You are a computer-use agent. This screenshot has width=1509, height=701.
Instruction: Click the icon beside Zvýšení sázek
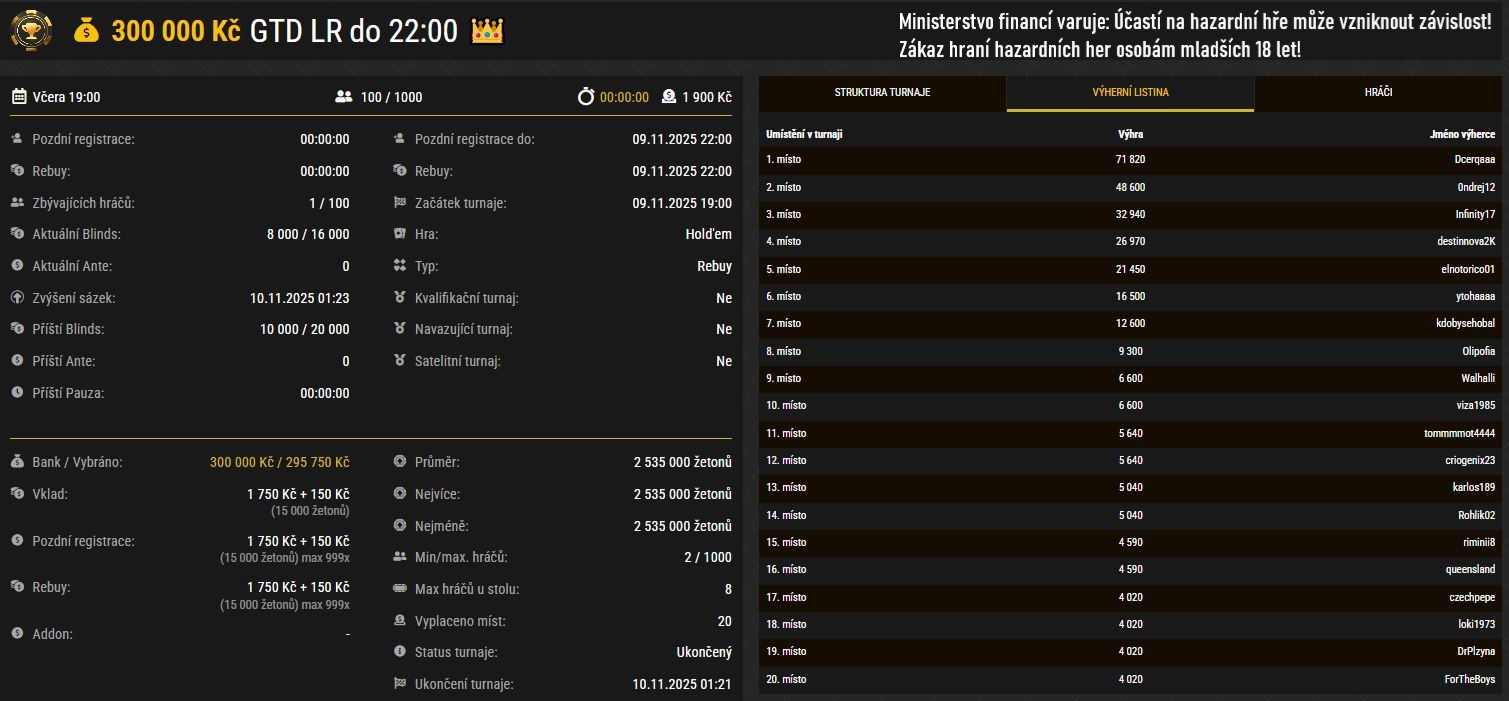click(x=17, y=298)
